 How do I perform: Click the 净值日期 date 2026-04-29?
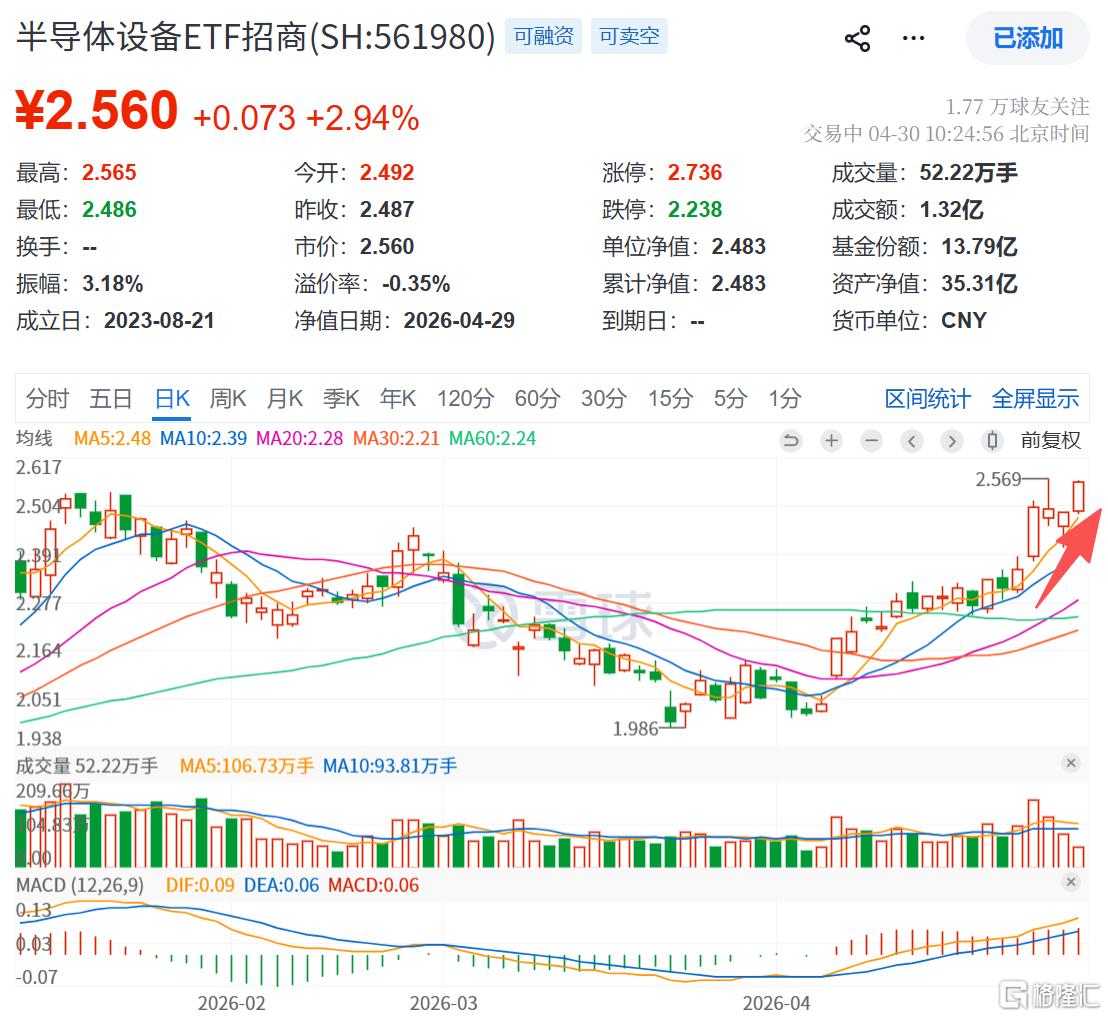tap(459, 321)
